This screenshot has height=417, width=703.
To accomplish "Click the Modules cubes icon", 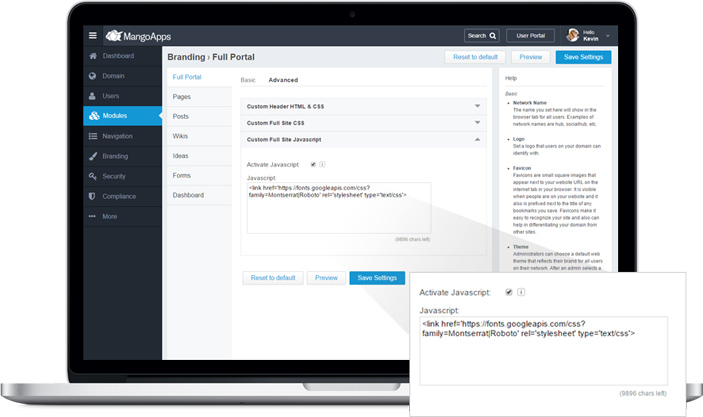I will [x=94, y=116].
